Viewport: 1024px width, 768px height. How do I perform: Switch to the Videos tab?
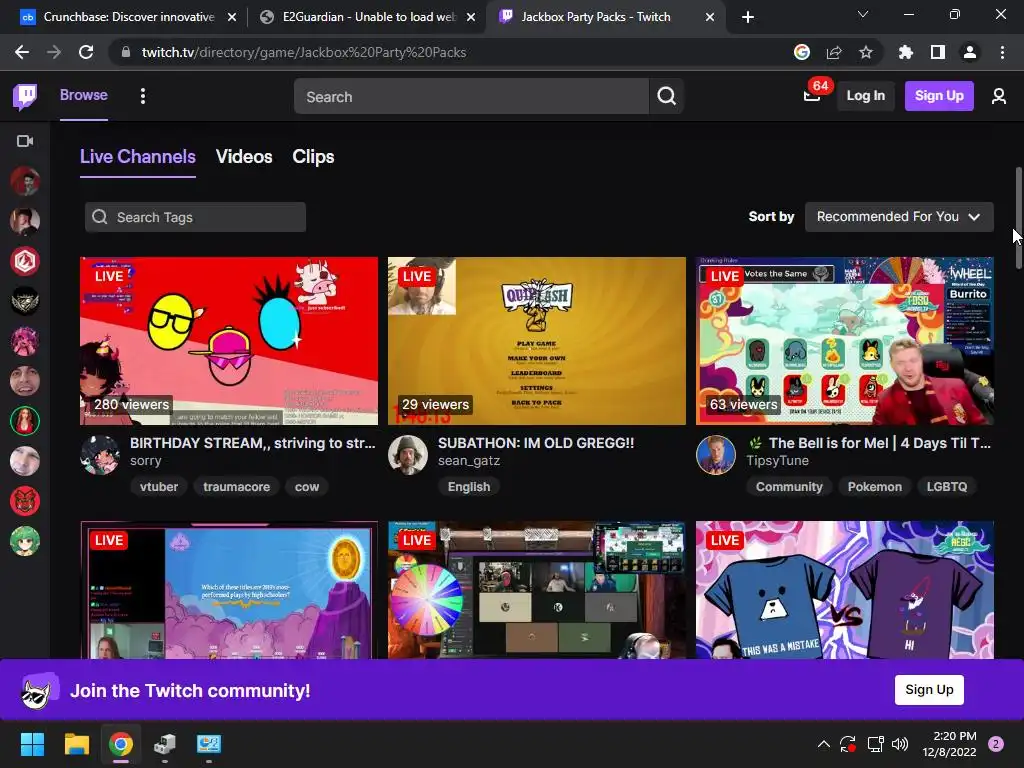pos(244,157)
